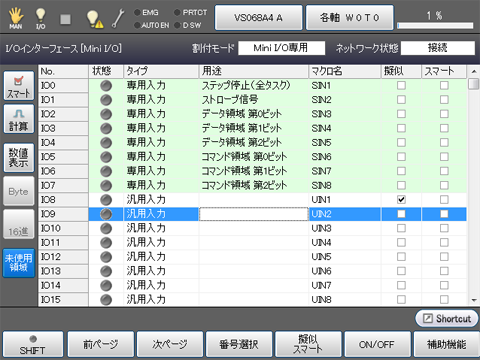Check the スマート checkbox for IO9
The image size is (480, 360).
(x=444, y=214)
